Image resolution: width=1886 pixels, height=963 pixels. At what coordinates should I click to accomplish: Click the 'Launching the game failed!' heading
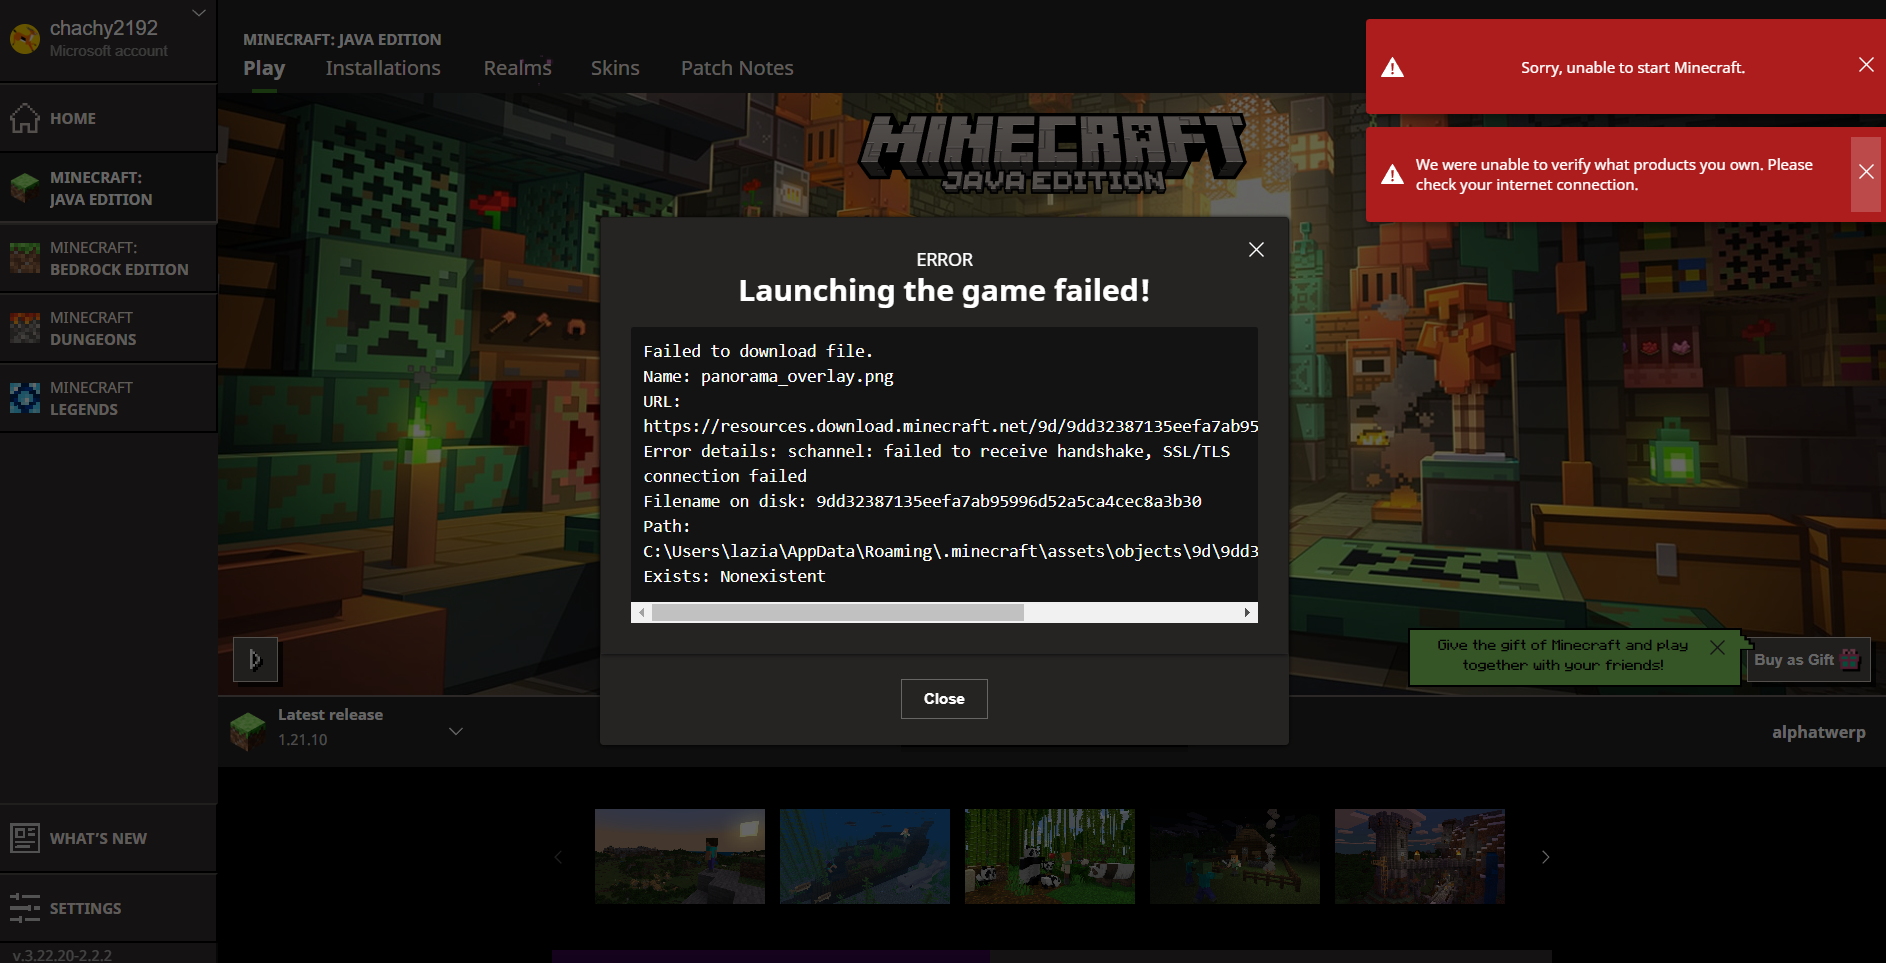944,291
